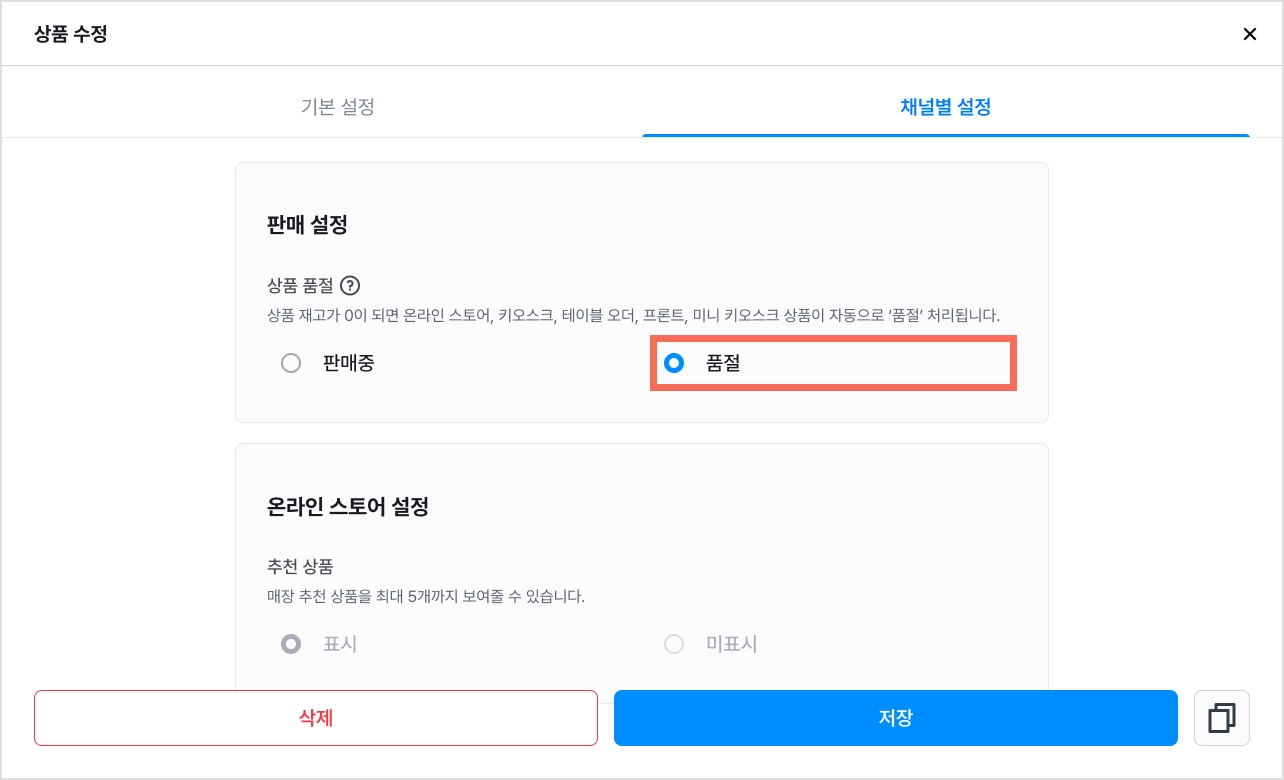Screen dimensions: 1284x780
Task: Select the 판매중 radio button
Action: [291, 363]
